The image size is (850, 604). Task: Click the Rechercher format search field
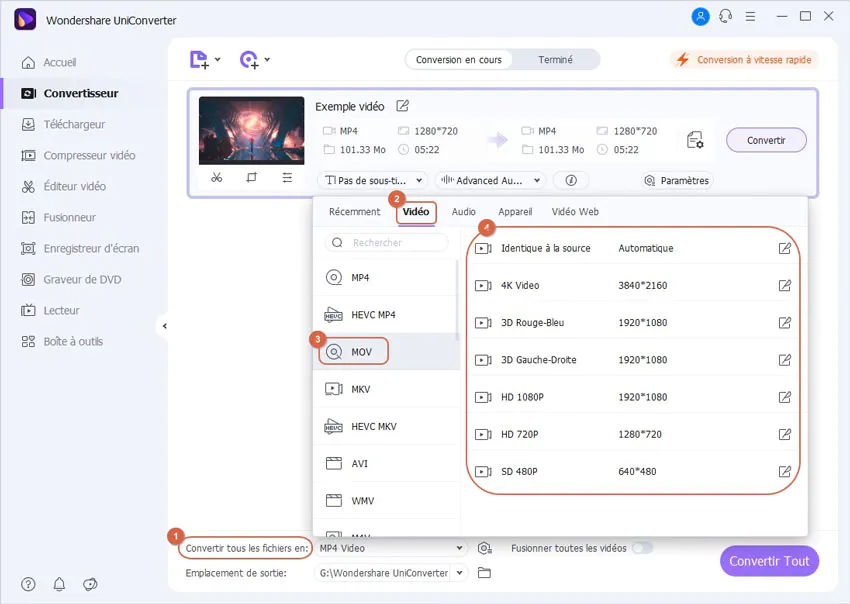pos(387,242)
